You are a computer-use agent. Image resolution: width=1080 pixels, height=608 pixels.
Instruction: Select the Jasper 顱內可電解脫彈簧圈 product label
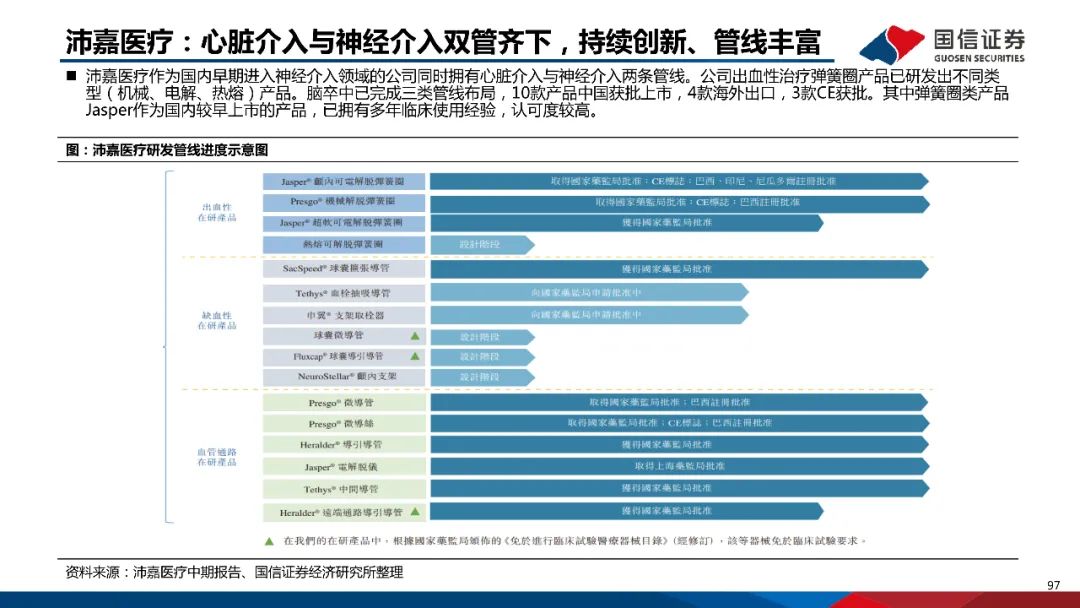(344, 182)
